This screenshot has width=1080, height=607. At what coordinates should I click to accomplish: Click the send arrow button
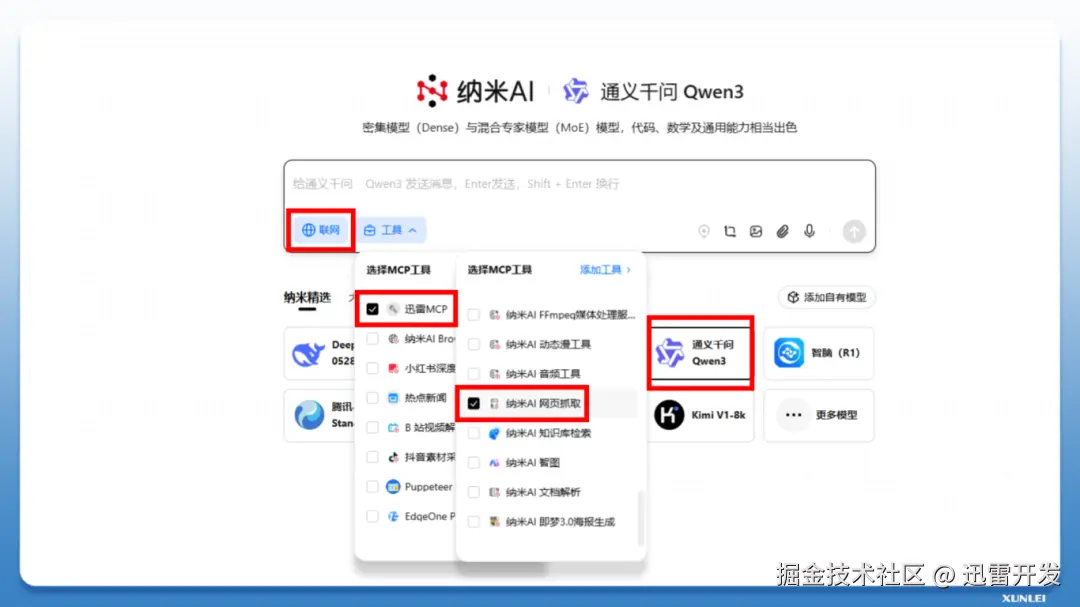(x=854, y=232)
